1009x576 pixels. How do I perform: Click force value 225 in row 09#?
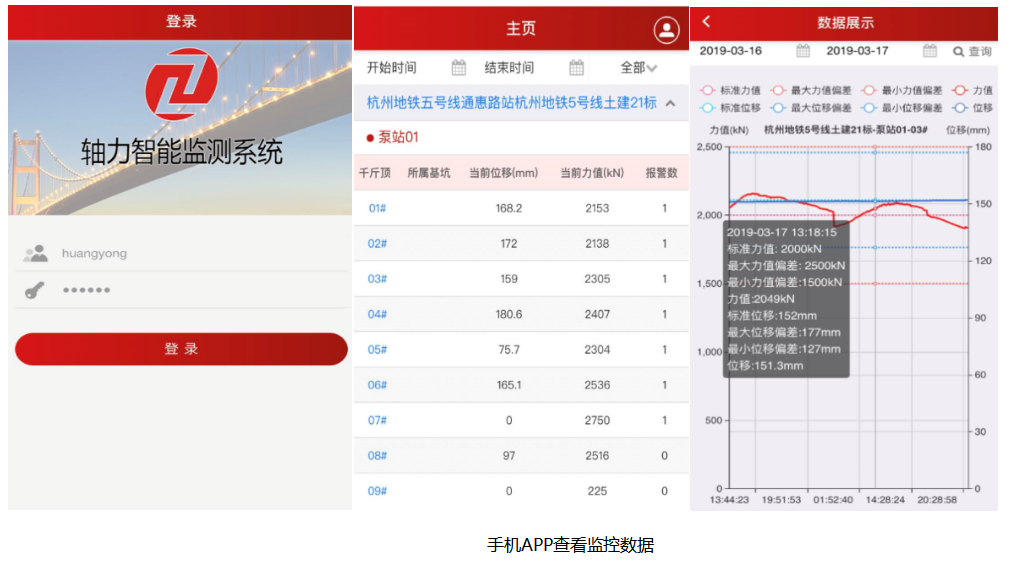[597, 492]
